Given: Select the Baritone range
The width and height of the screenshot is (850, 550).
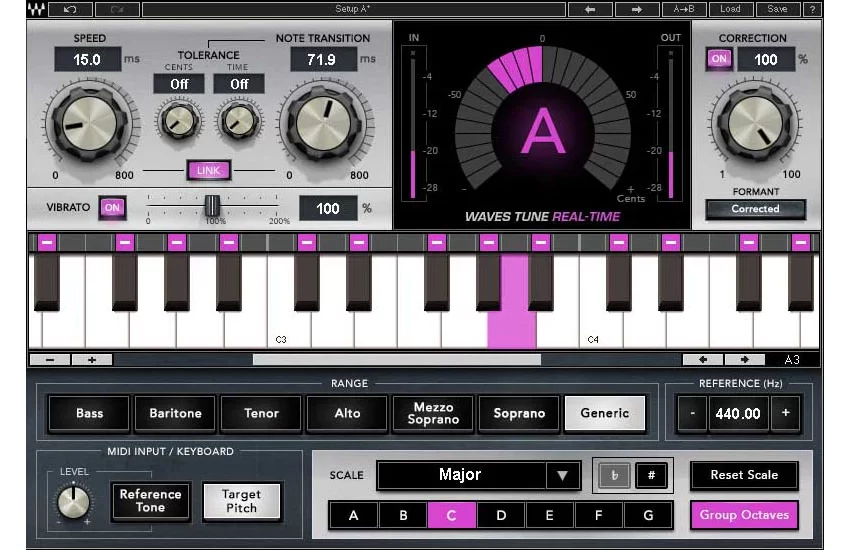Looking at the screenshot, I should coord(176,413).
